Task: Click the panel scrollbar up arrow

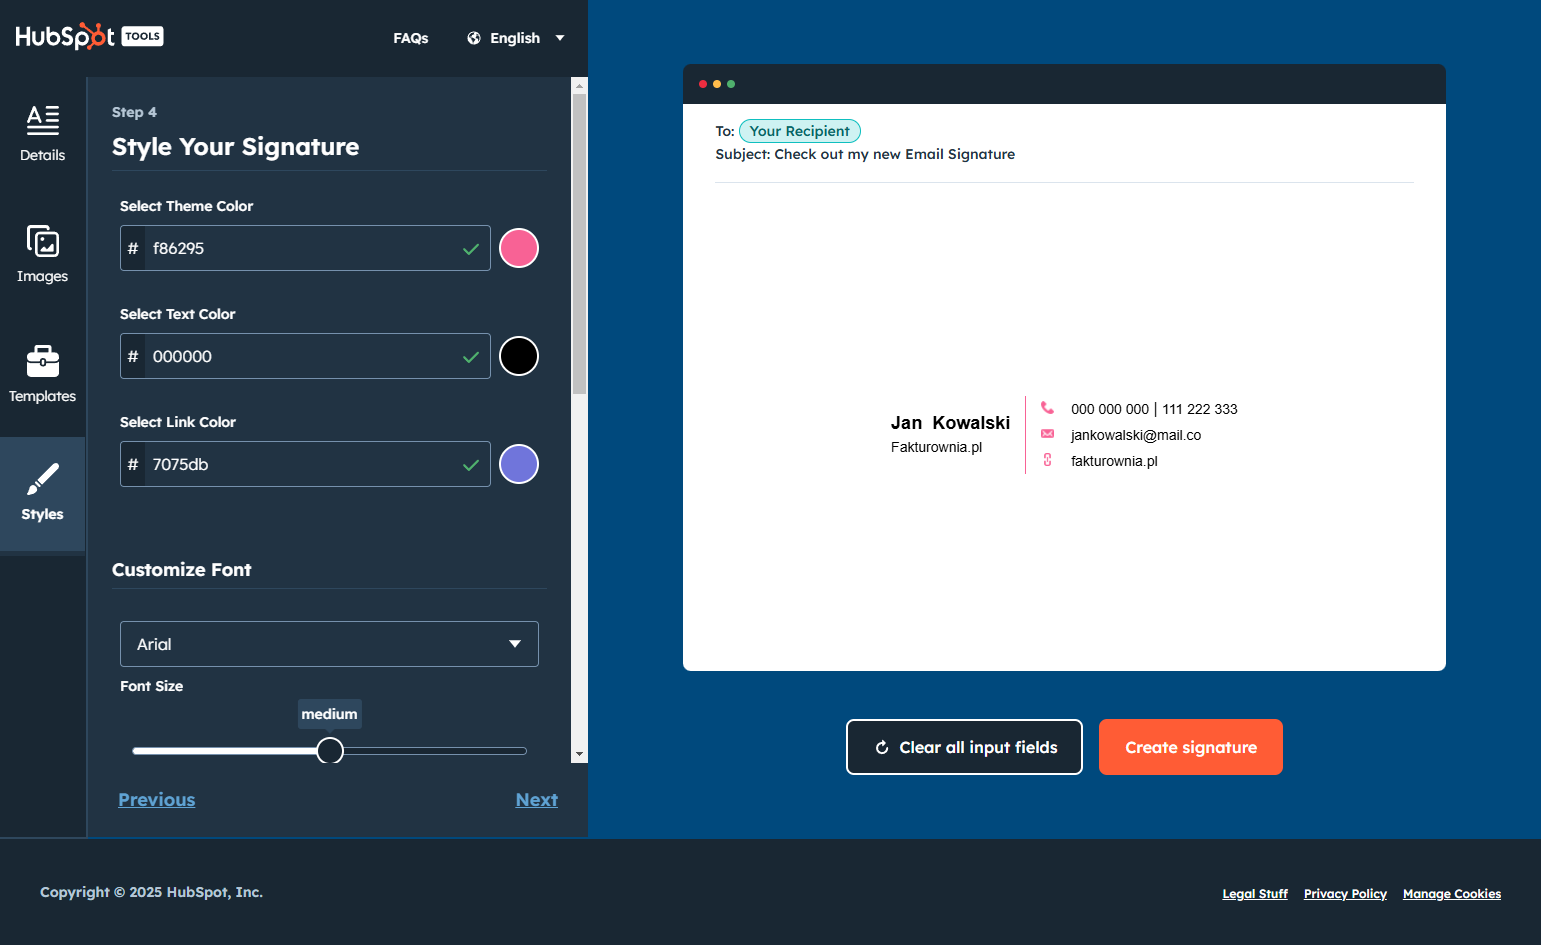Action: point(579,86)
